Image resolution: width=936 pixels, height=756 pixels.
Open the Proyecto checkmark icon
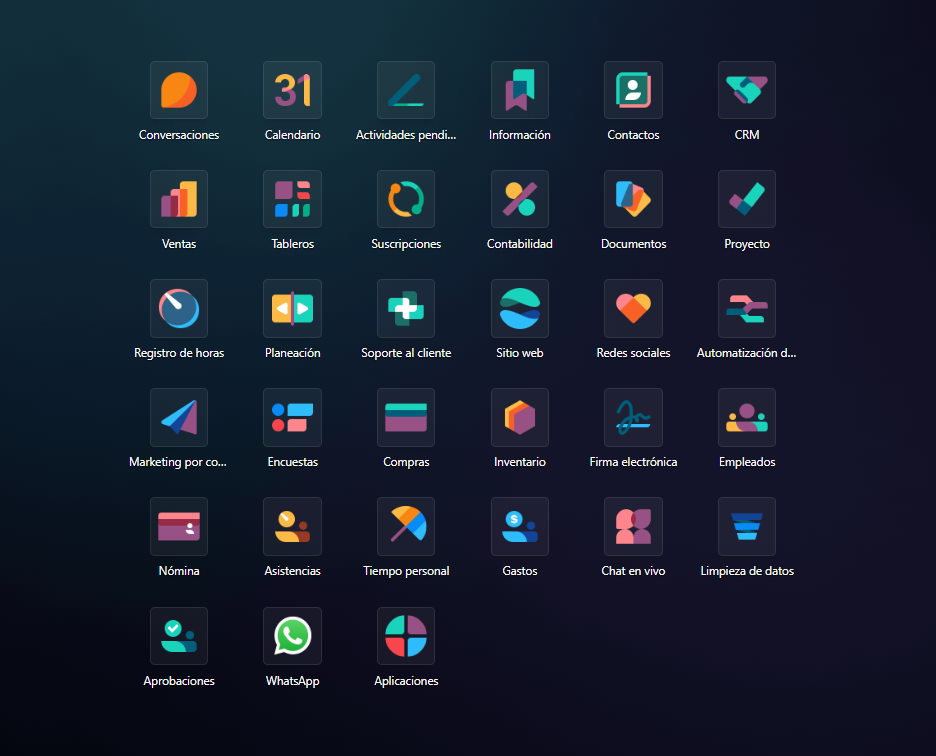coord(746,199)
